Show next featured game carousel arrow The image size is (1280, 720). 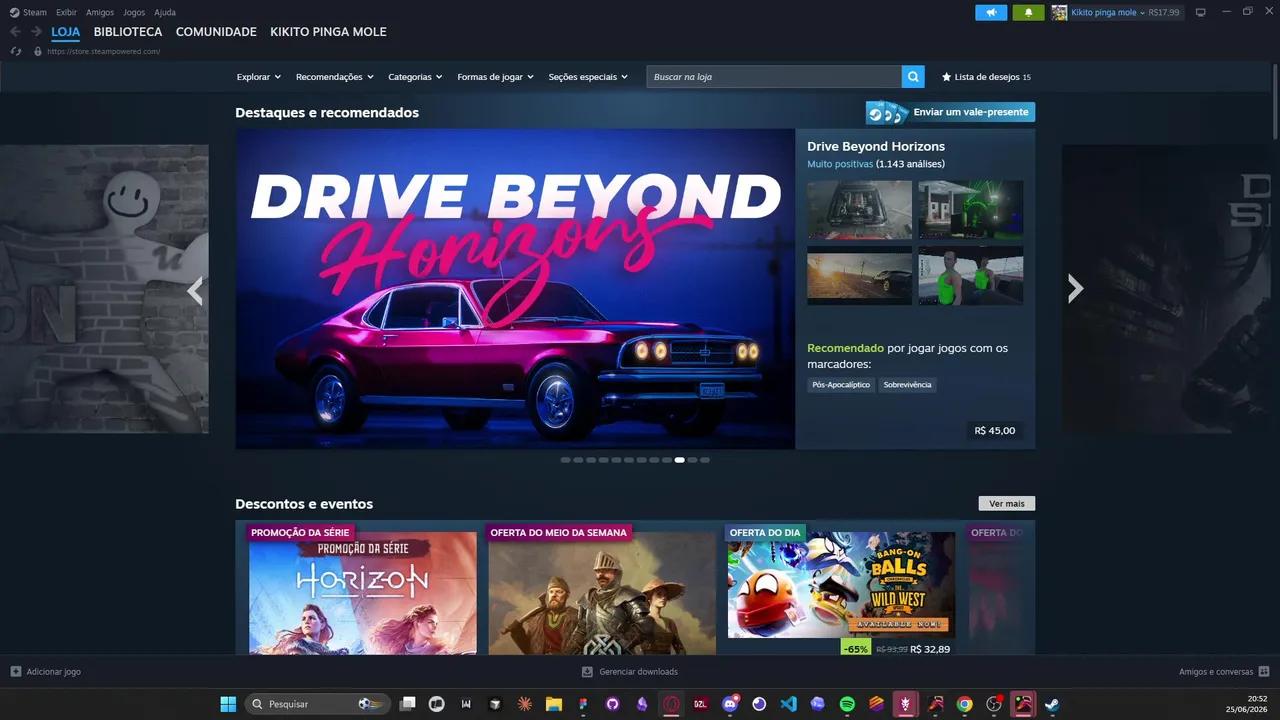click(x=1075, y=288)
